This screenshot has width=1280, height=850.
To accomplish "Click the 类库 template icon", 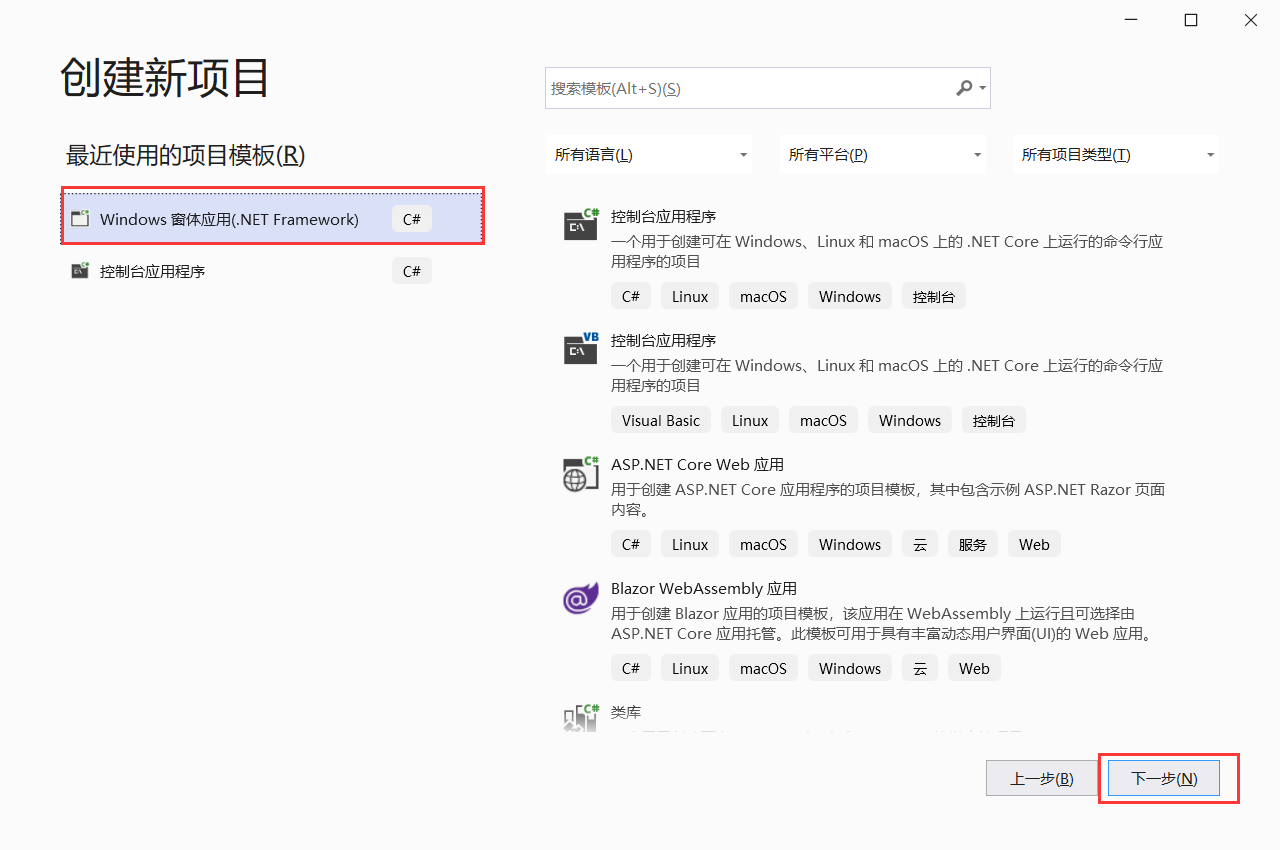I will (x=580, y=720).
